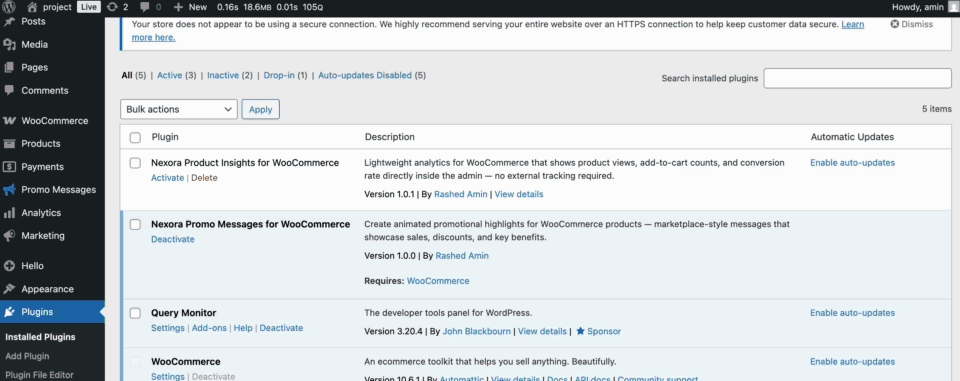
Task: Click the Hello plus-circle icon
Action: click(x=9, y=266)
